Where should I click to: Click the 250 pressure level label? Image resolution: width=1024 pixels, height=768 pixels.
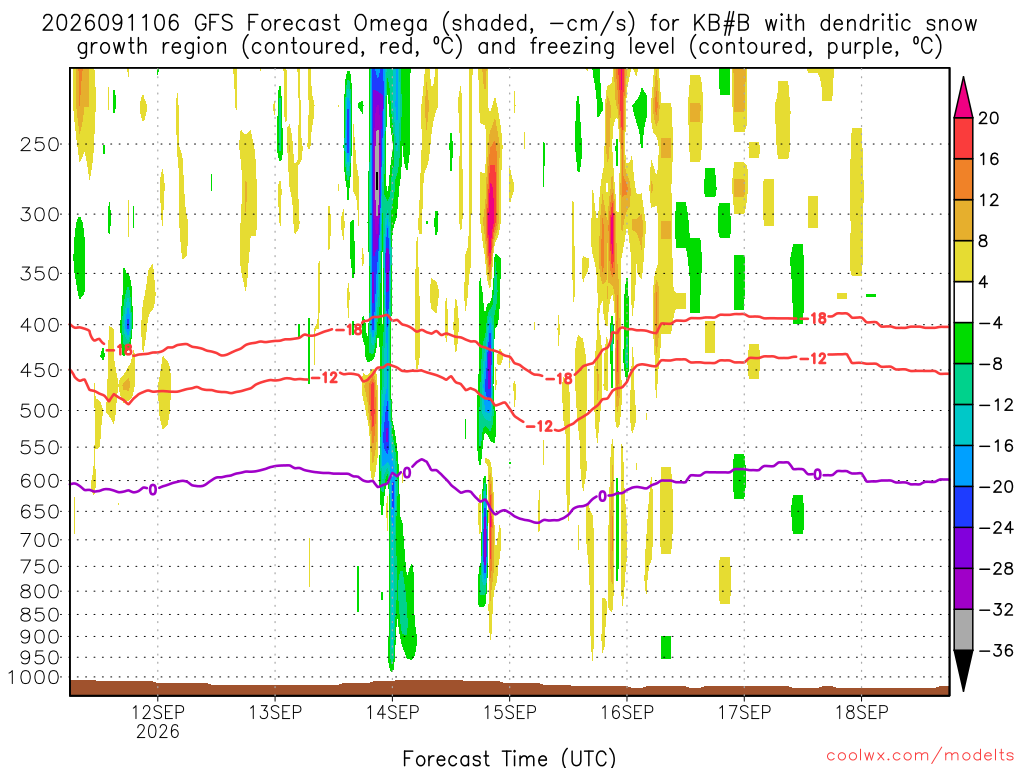point(40,144)
